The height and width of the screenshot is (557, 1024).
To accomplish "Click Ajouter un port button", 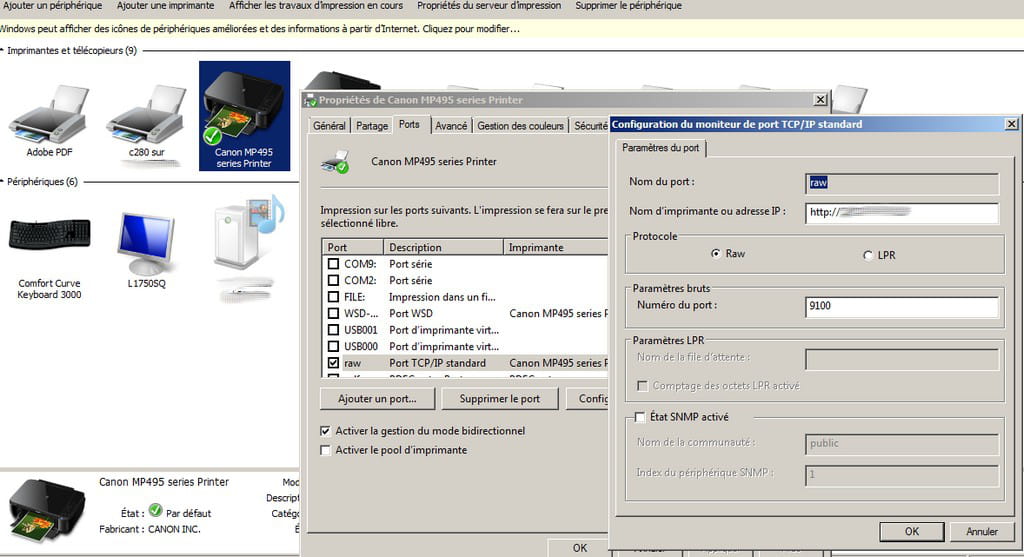I will (377, 398).
